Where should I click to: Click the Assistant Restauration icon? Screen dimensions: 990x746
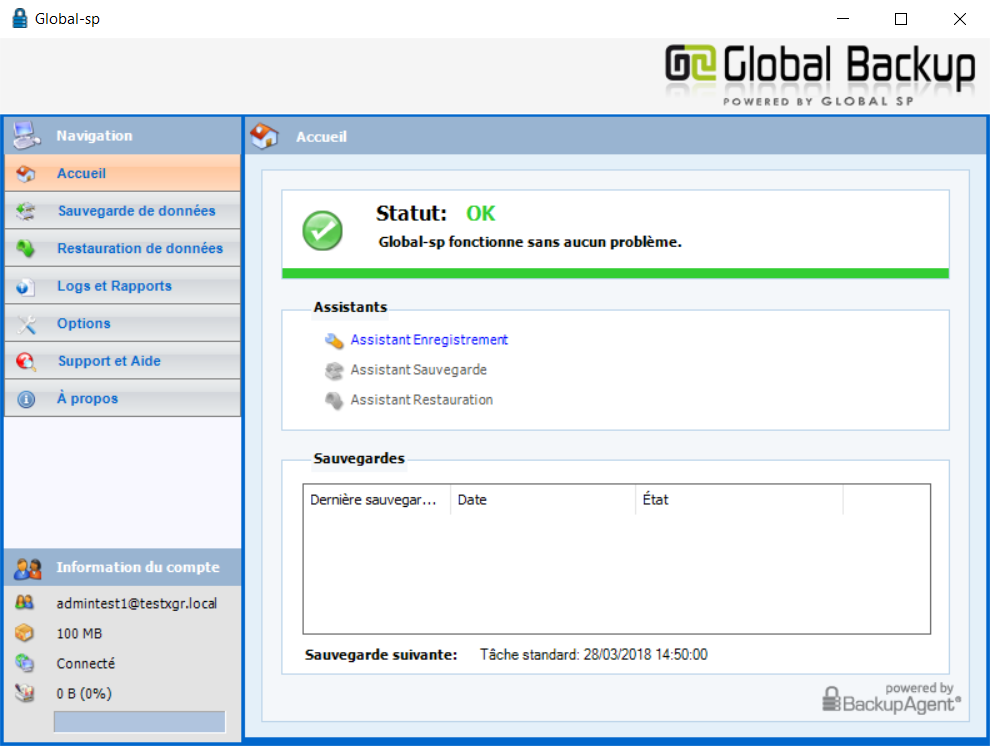(334, 401)
